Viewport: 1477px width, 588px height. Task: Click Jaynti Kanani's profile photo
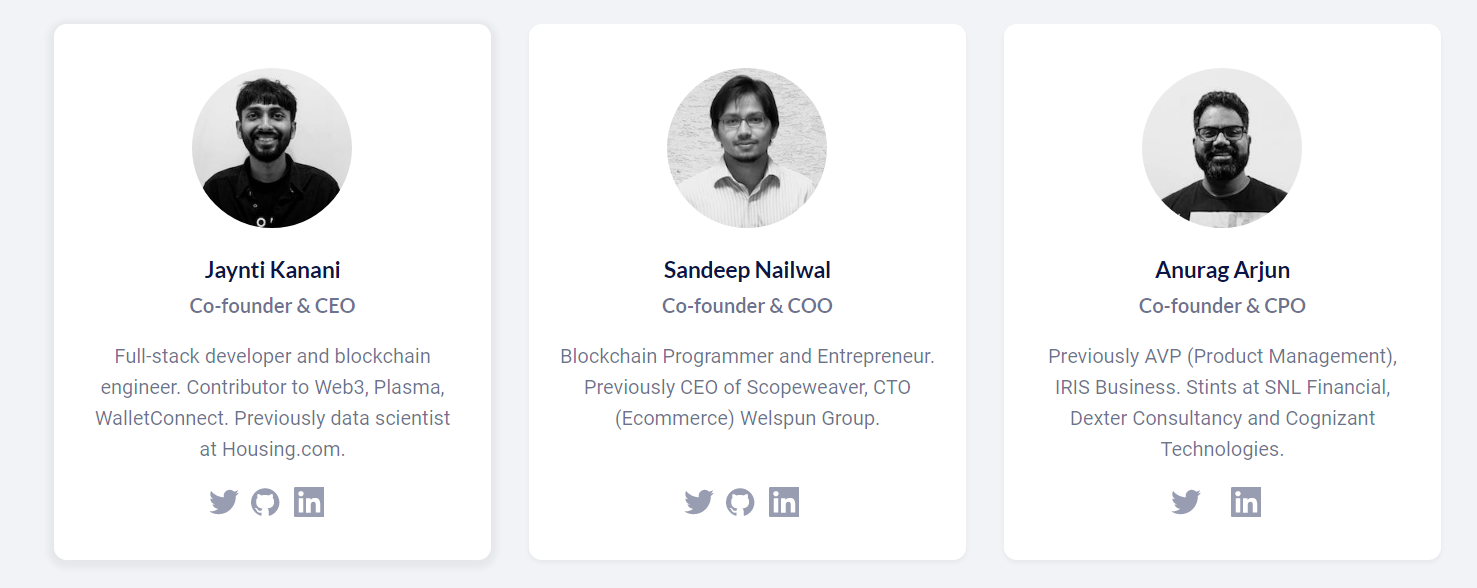[x=272, y=148]
